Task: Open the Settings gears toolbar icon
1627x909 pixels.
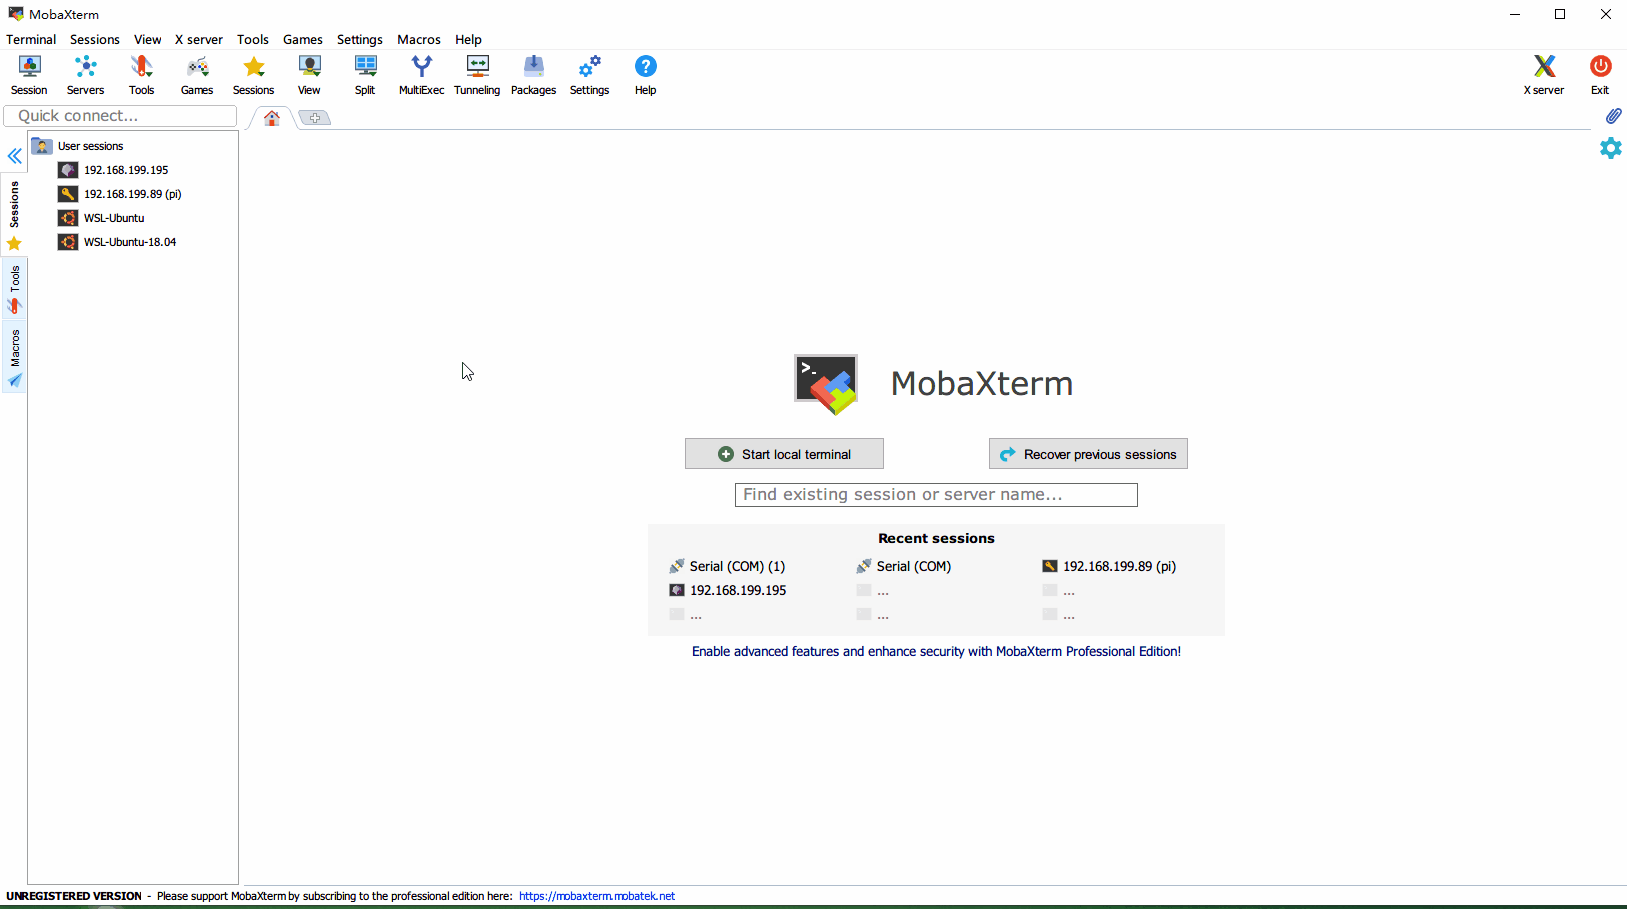Action: click(x=589, y=76)
